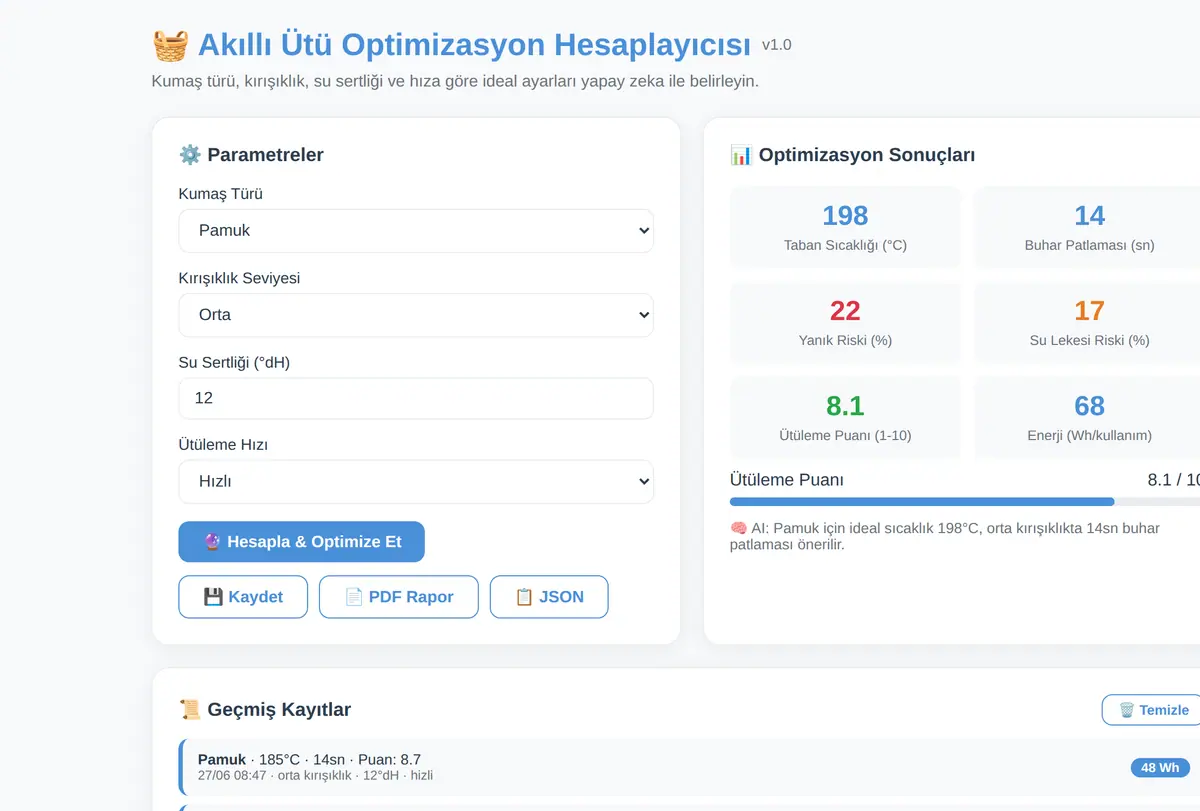
Task: Click the 48 Wh energy badge
Action: tap(1160, 768)
